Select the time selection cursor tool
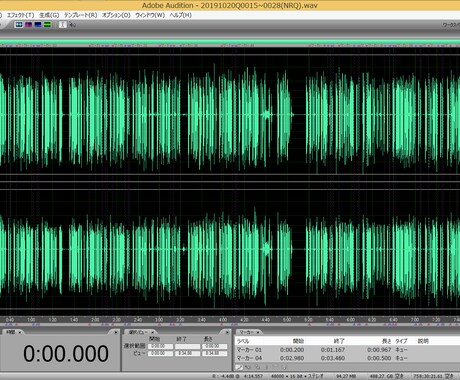The image size is (460, 380). pos(63,24)
